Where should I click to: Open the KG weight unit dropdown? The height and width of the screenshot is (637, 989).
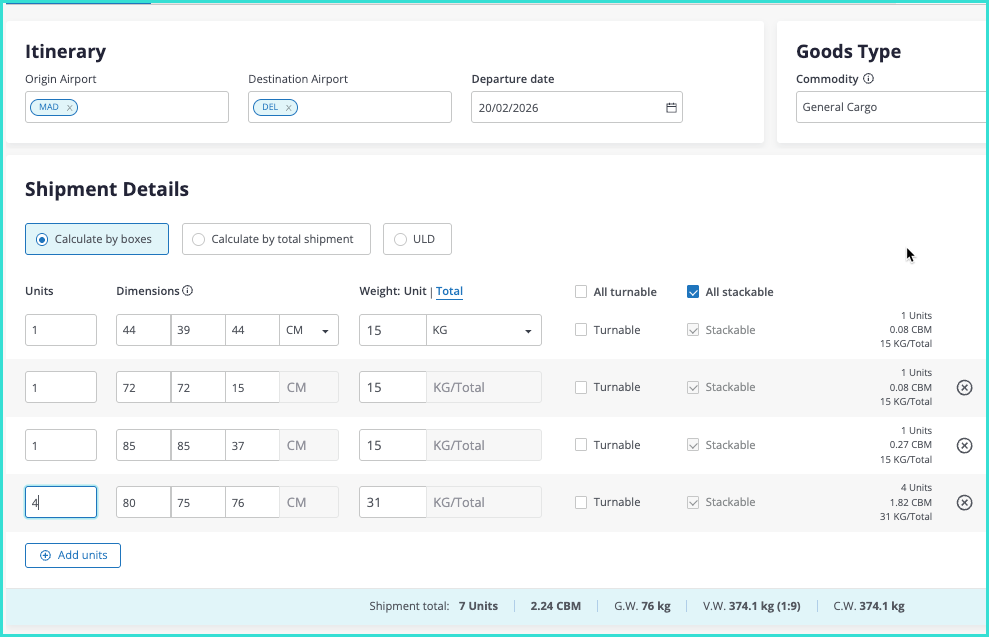click(x=484, y=330)
